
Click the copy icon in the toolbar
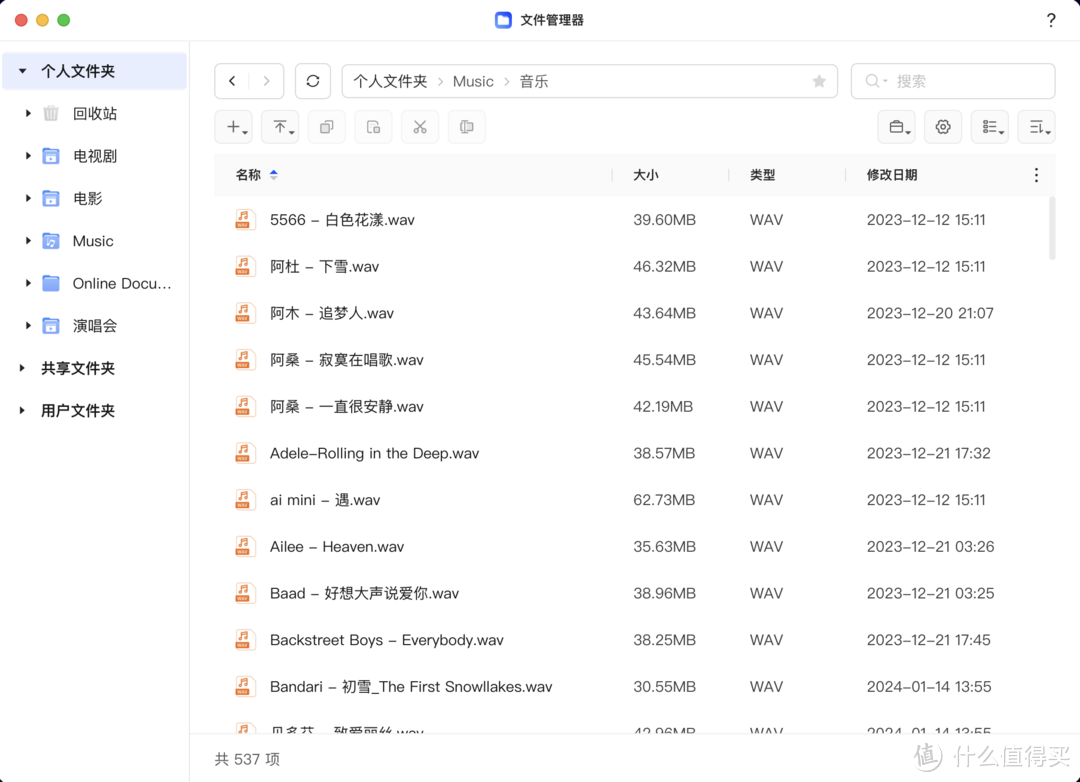point(326,127)
